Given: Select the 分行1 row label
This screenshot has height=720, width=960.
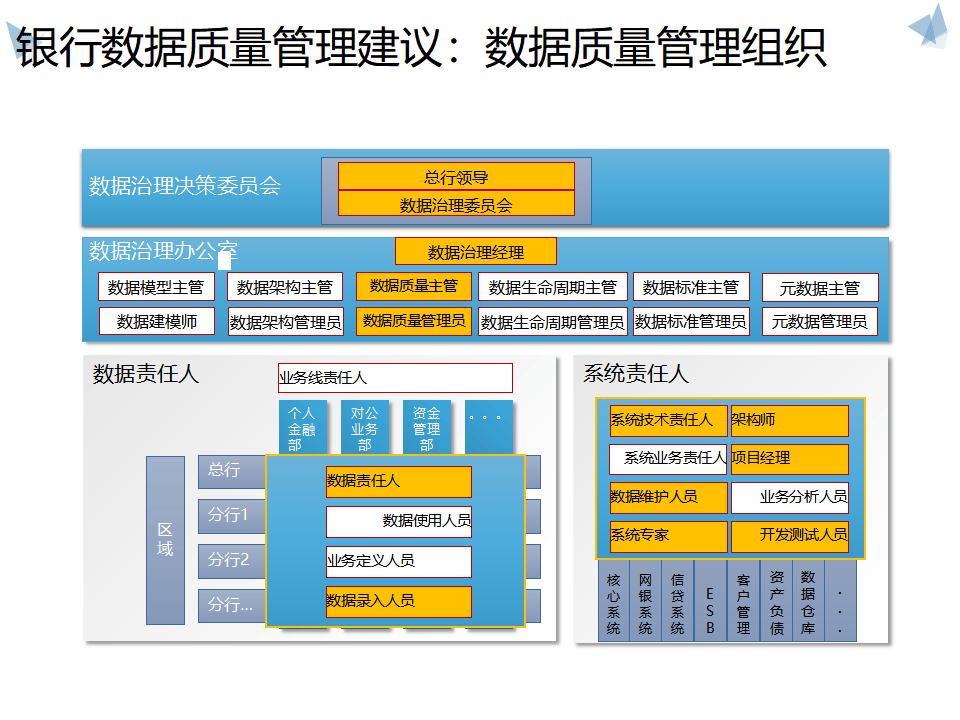Looking at the screenshot, I should coord(228,516).
